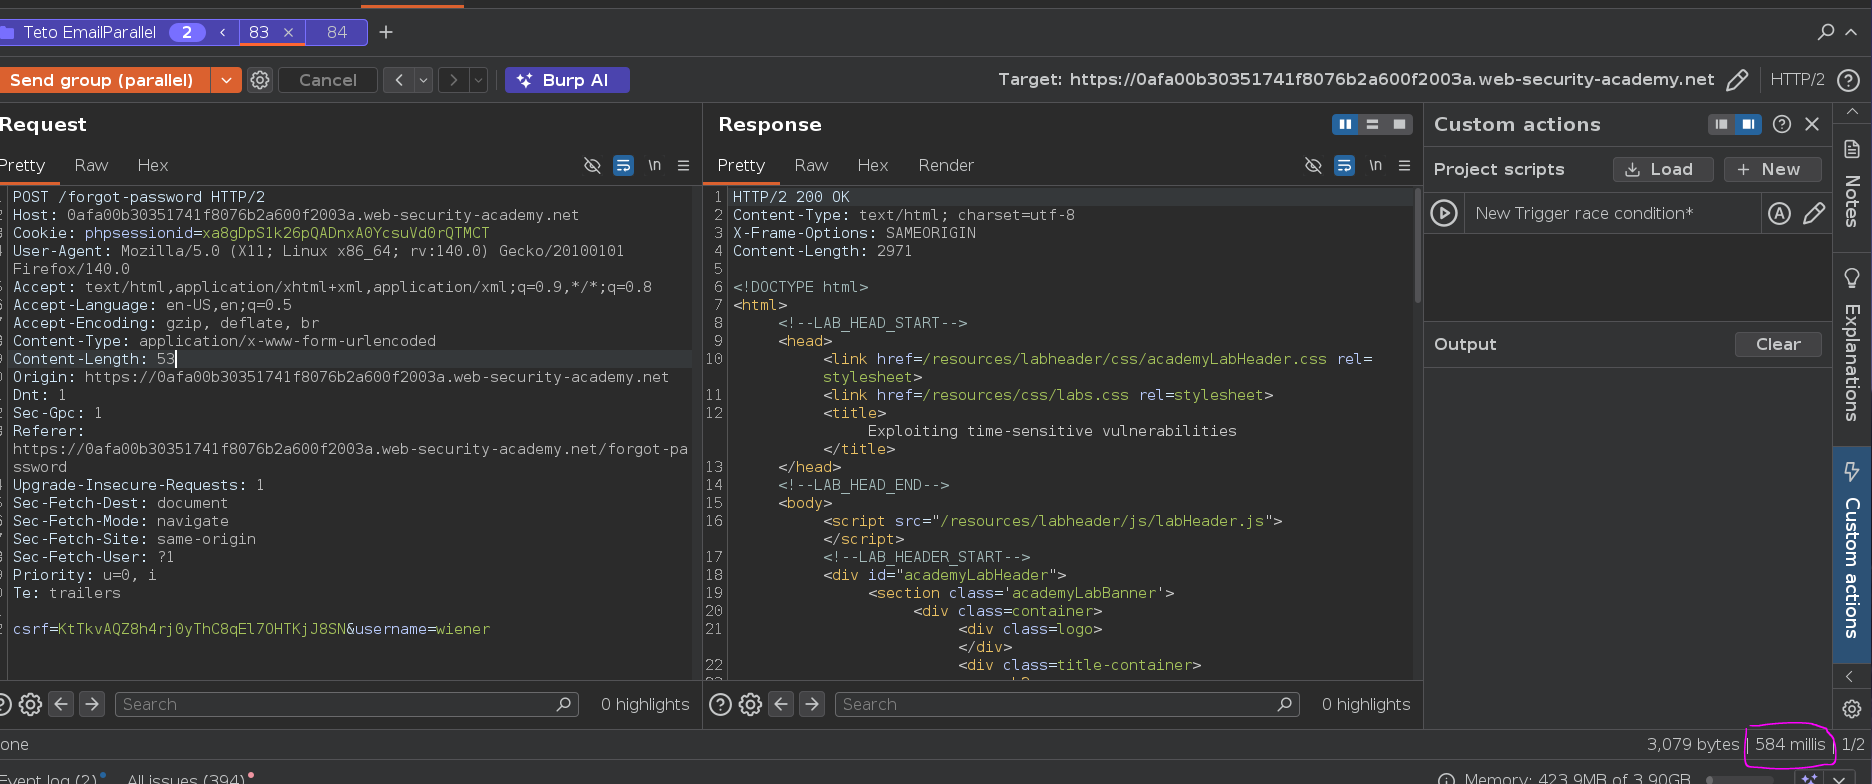Viewport: 1872px width, 784px height.
Task: Clear the Output panel
Action: click(x=1778, y=344)
